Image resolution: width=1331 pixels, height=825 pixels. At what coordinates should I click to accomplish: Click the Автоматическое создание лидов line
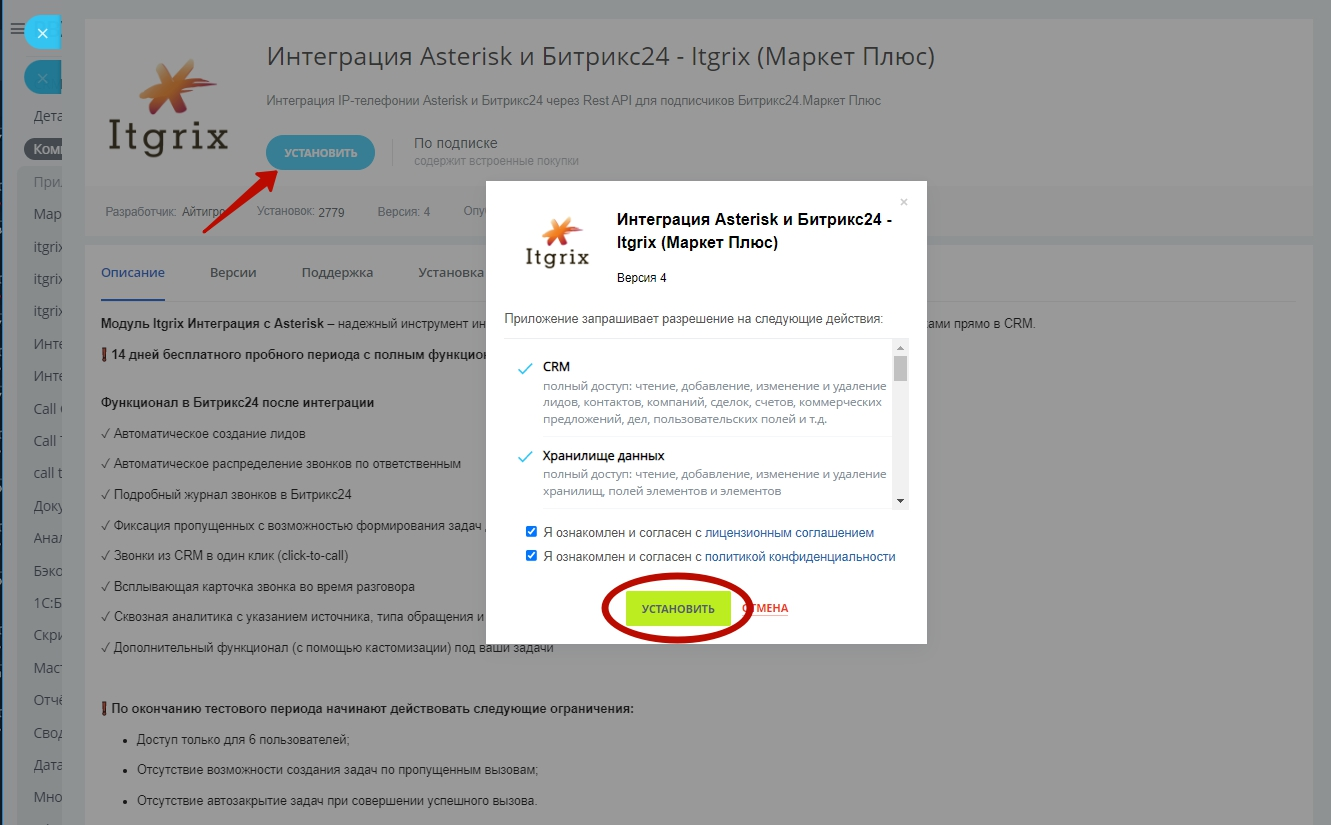pos(203,434)
